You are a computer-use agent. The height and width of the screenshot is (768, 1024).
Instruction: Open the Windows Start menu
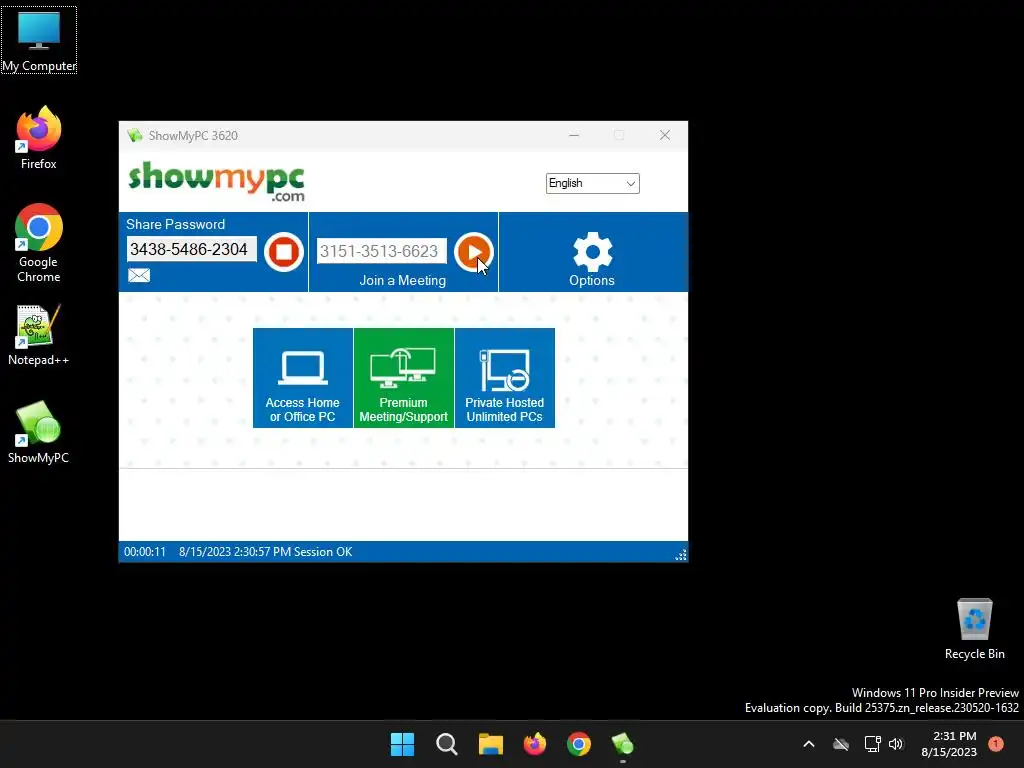[402, 744]
